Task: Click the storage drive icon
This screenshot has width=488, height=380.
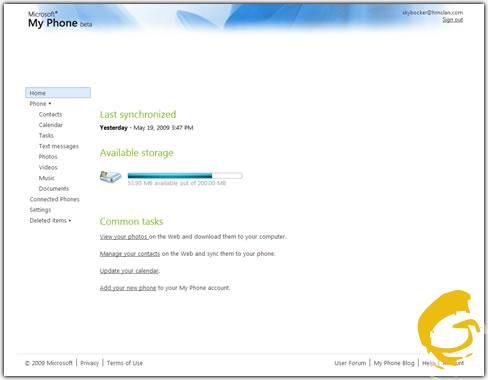Action: pos(110,176)
